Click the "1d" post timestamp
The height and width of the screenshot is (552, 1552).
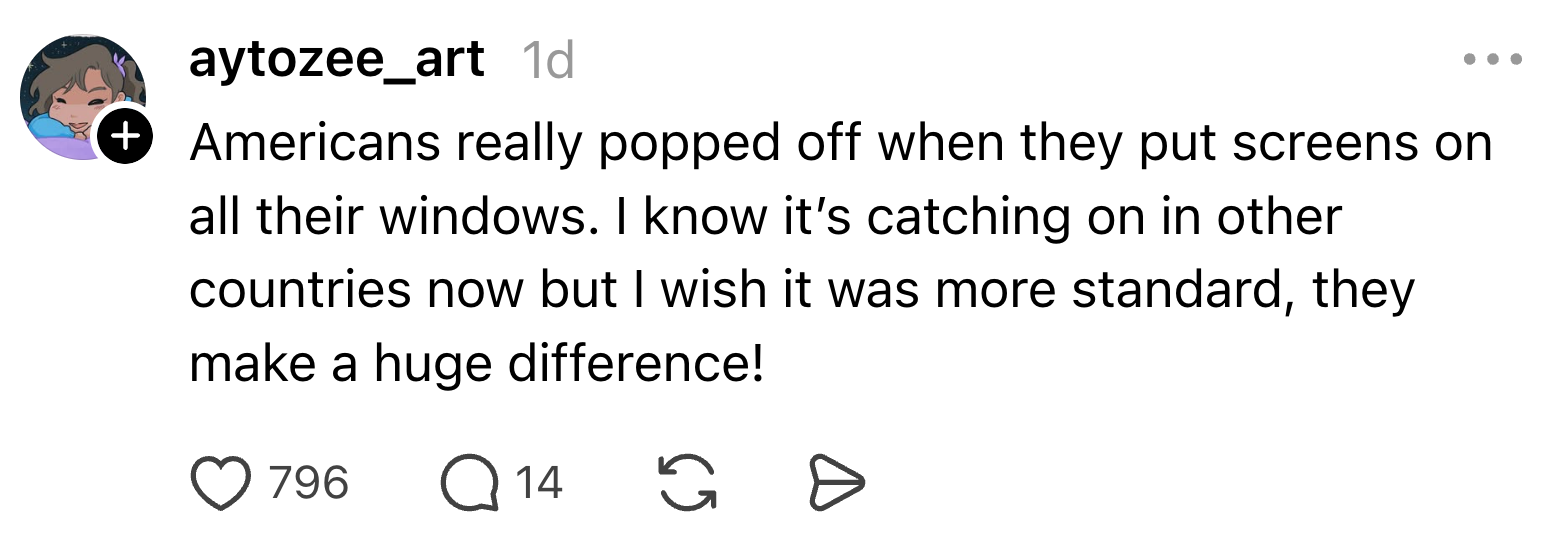coord(548,61)
